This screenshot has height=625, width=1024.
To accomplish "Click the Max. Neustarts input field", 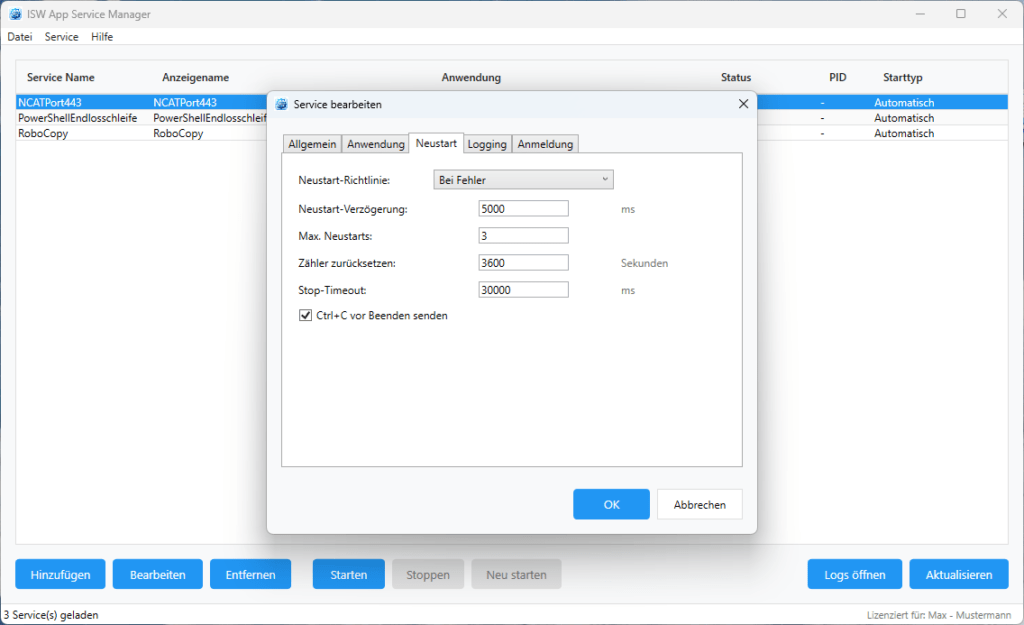I will click(x=523, y=235).
